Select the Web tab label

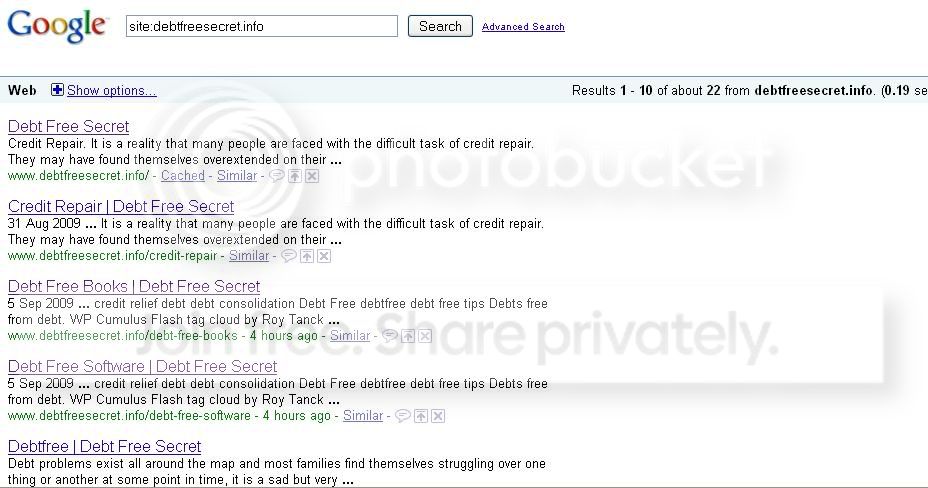click(x=22, y=91)
